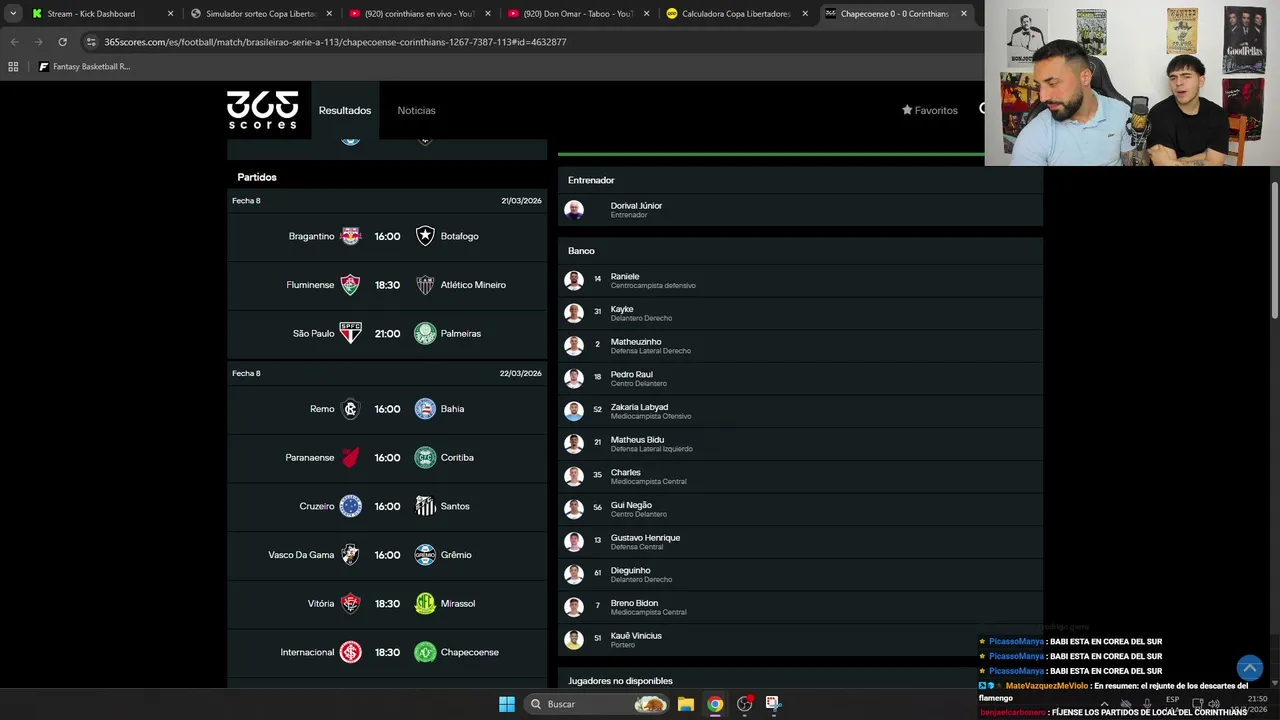This screenshot has width=1280, height=720.
Task: Click the Atlético Mineiro crest
Action: (x=425, y=285)
